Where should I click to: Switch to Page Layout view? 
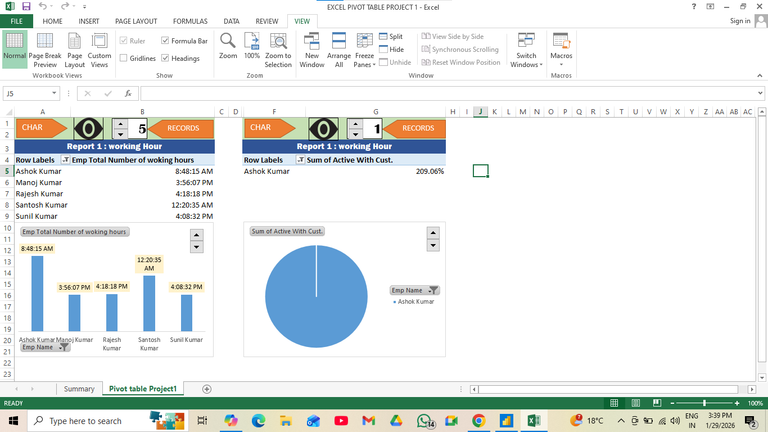(x=74, y=50)
